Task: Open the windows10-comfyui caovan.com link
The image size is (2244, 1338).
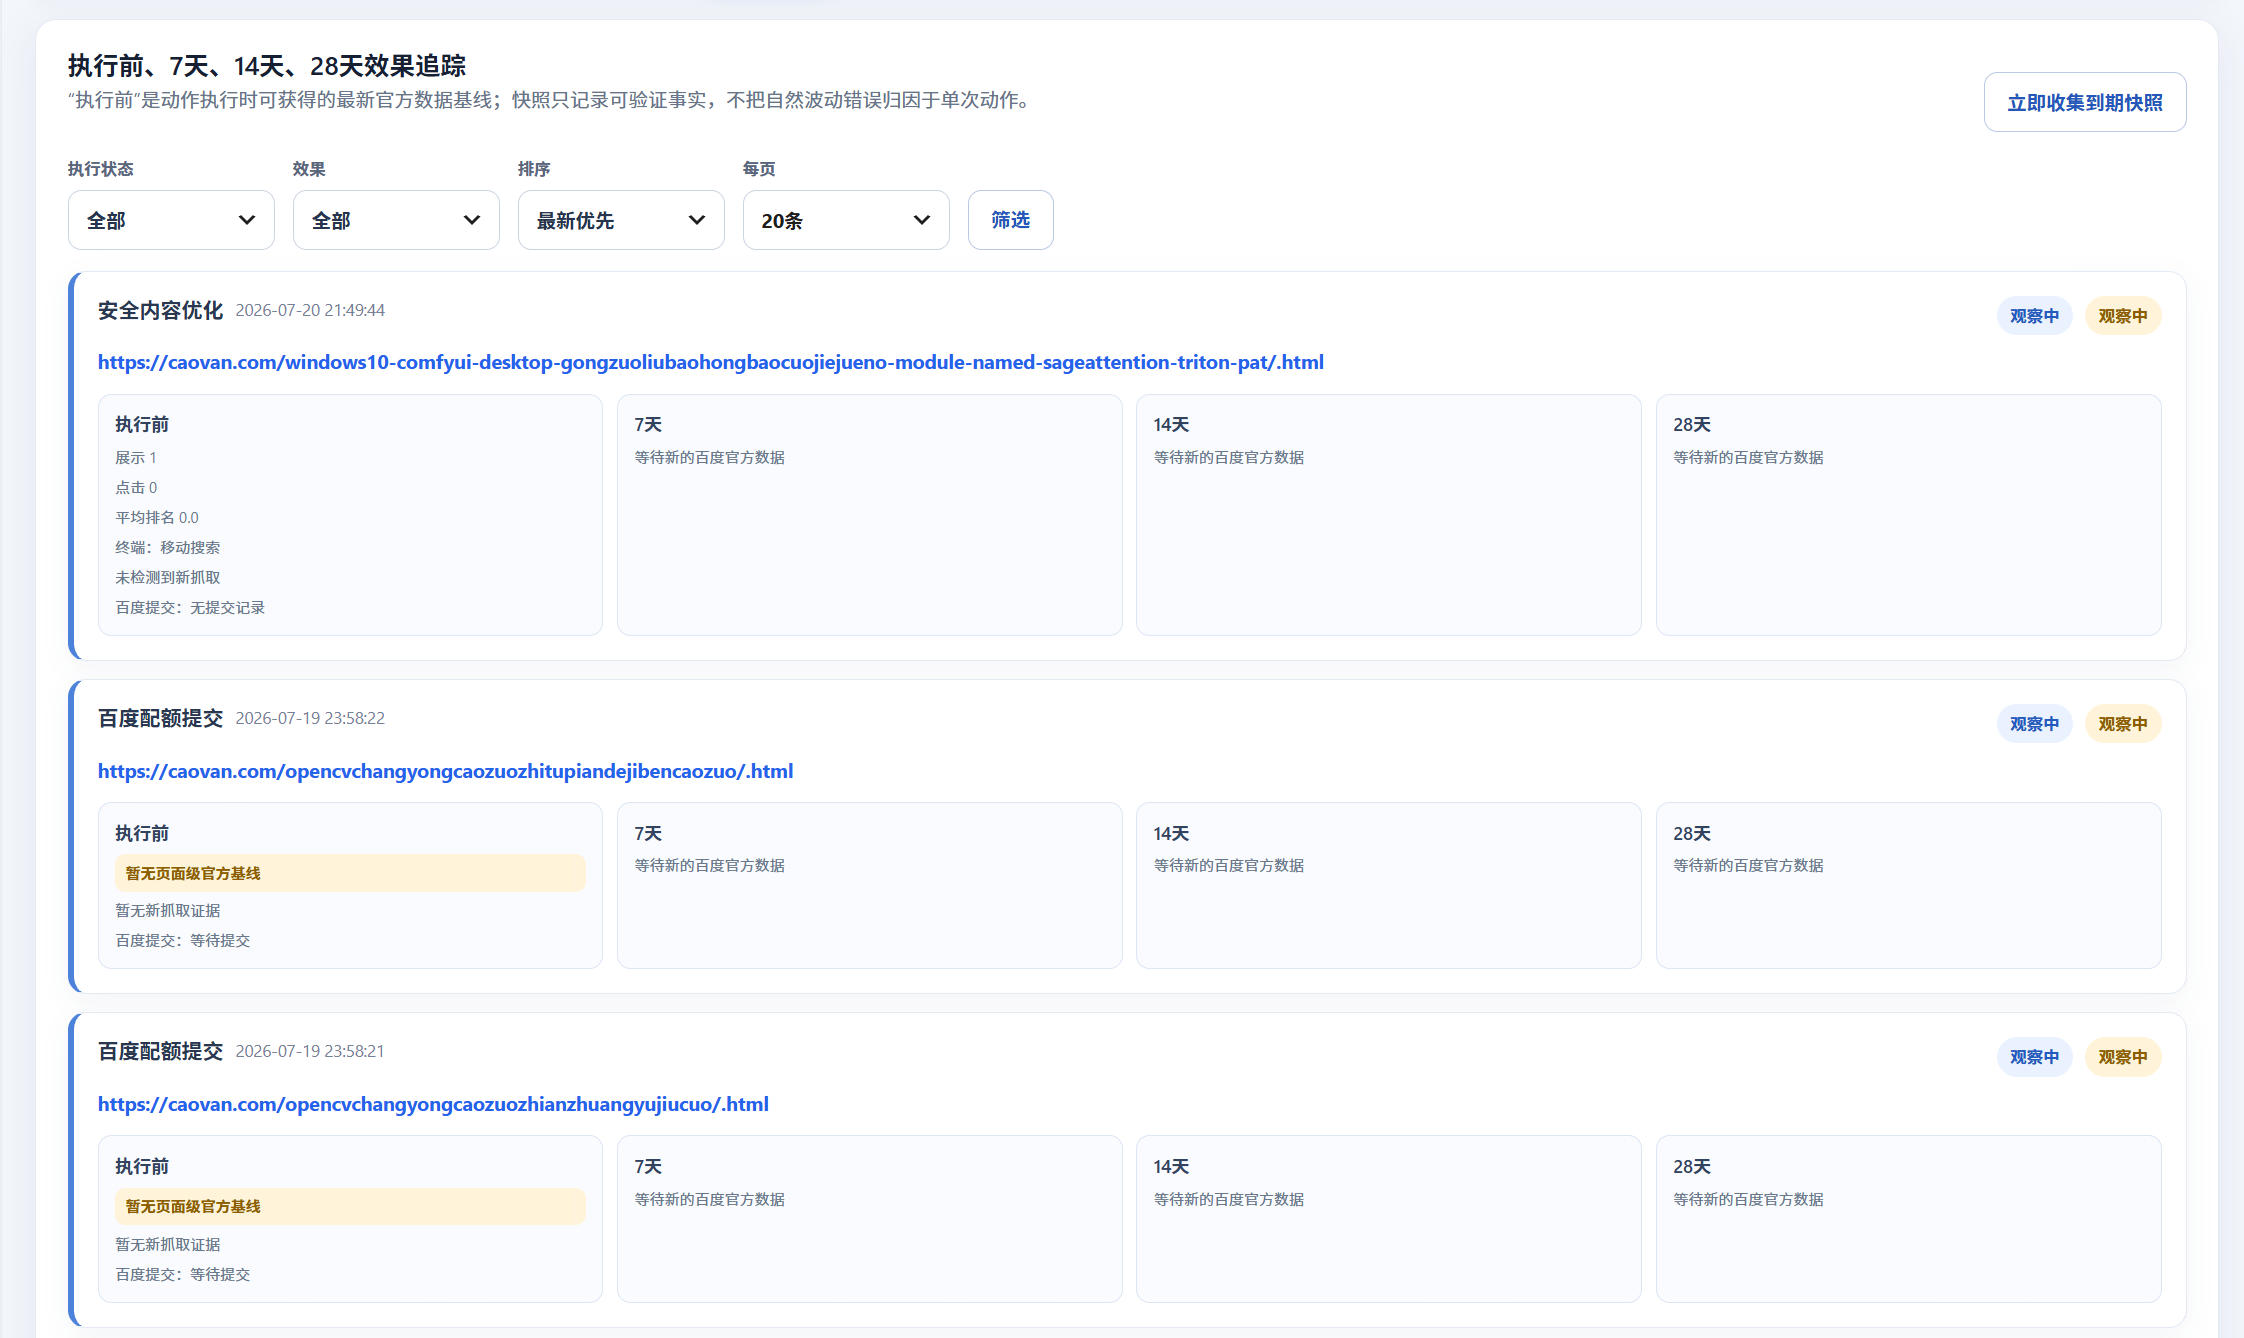Action: tap(711, 362)
